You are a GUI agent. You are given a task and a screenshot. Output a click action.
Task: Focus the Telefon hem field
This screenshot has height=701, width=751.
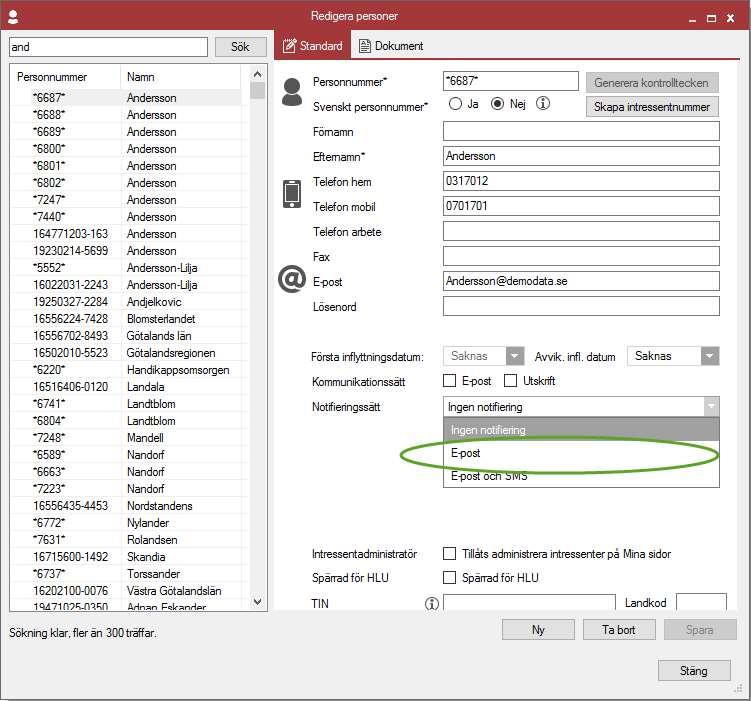[581, 181]
